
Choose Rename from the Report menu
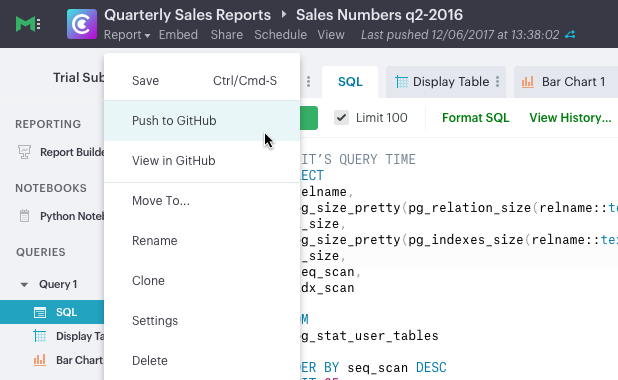coord(202,241)
